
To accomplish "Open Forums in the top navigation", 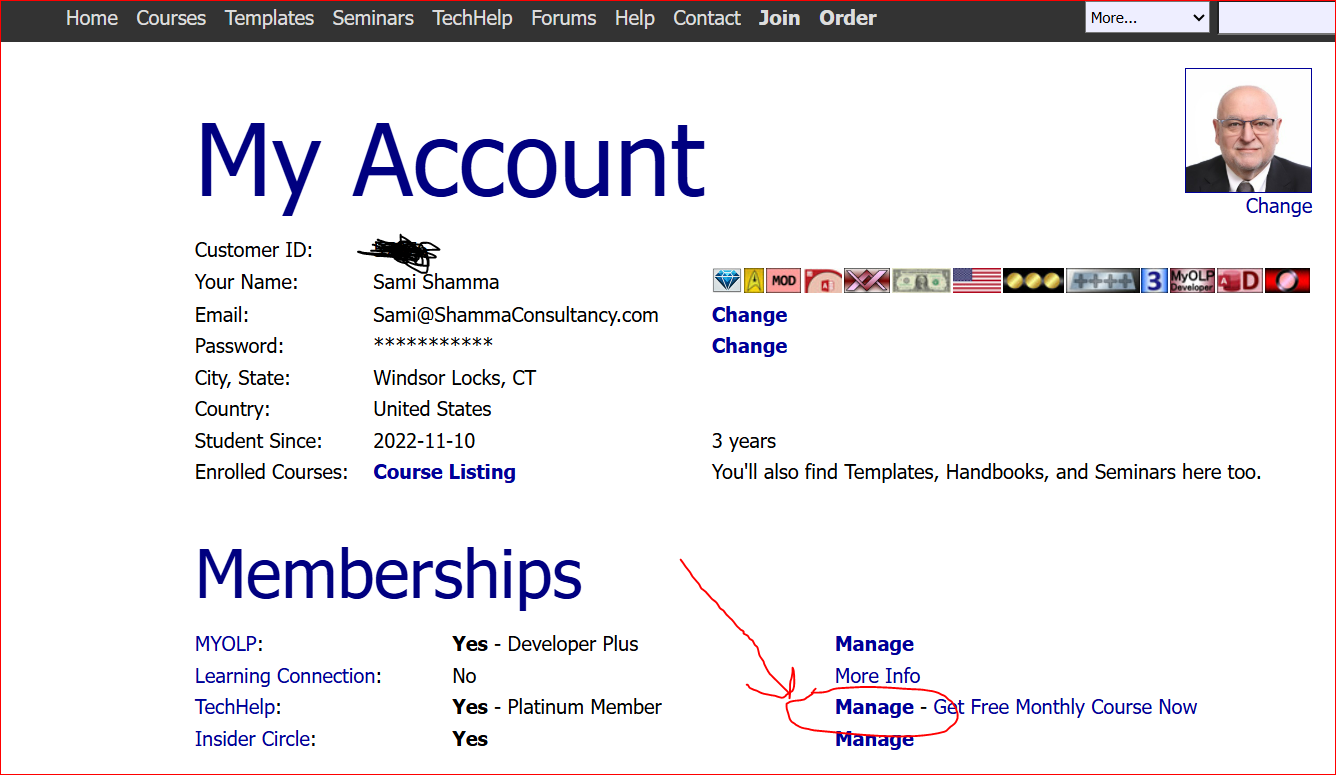I will click(563, 18).
